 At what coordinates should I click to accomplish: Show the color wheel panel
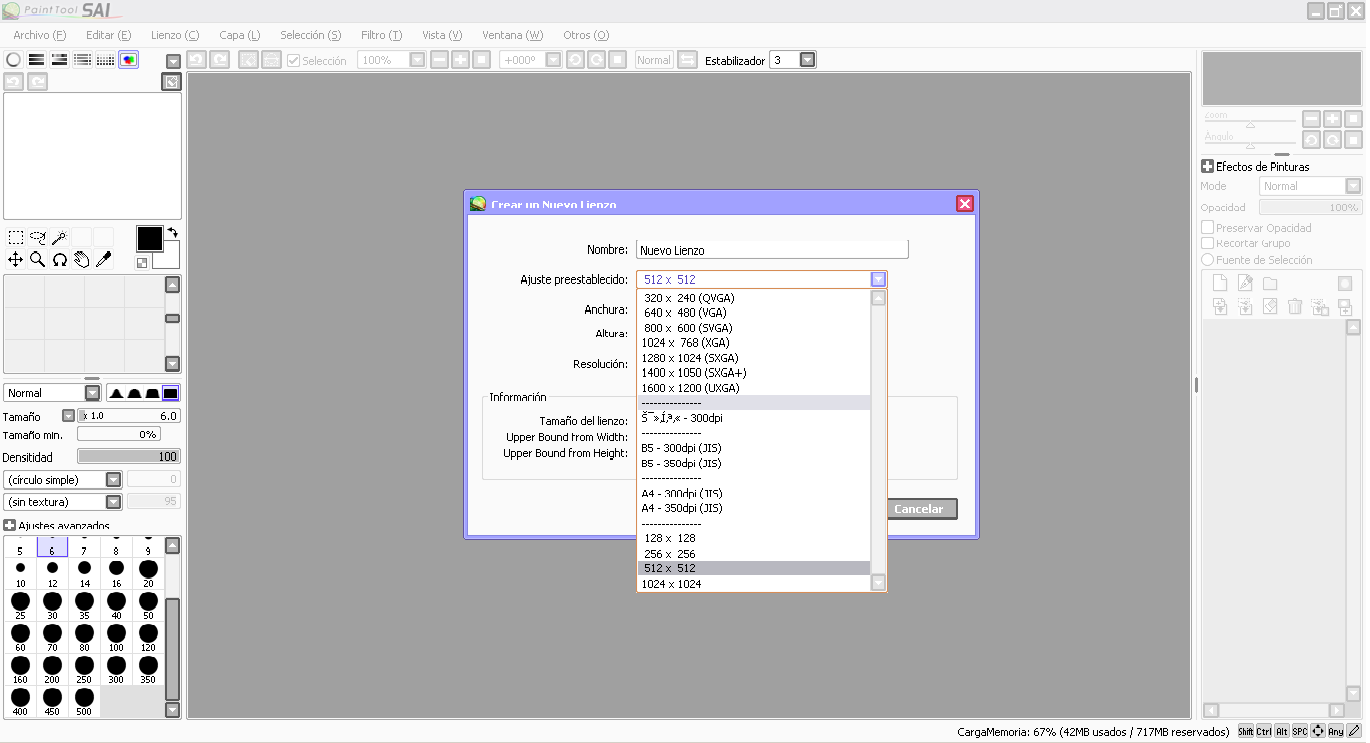[14, 60]
